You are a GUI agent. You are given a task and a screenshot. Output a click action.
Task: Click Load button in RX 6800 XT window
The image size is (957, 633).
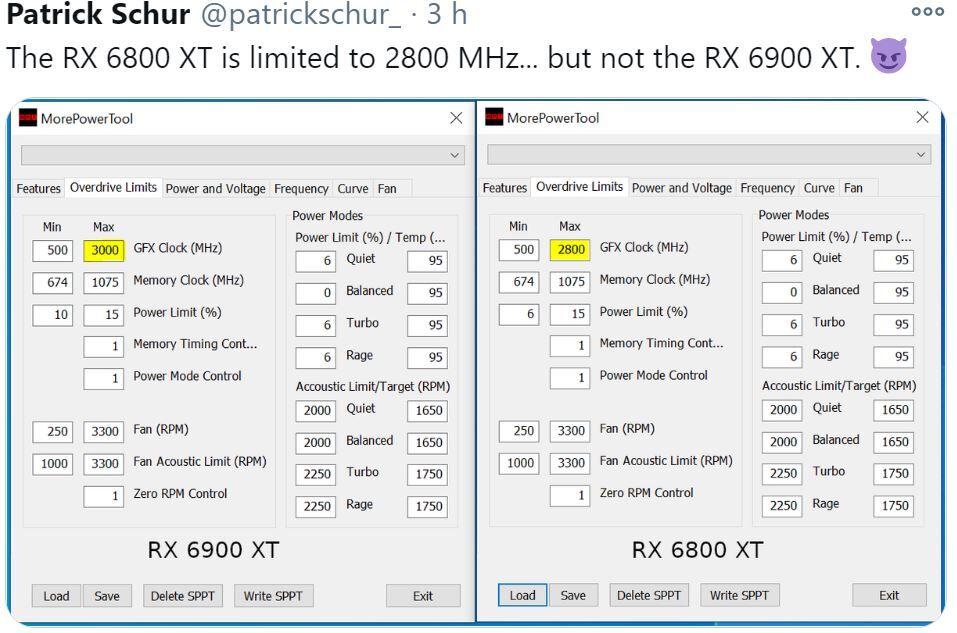pos(522,595)
